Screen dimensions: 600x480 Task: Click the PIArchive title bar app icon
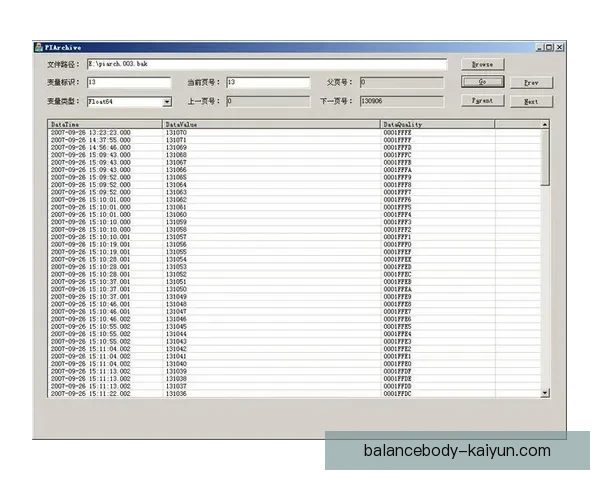tap(38, 47)
